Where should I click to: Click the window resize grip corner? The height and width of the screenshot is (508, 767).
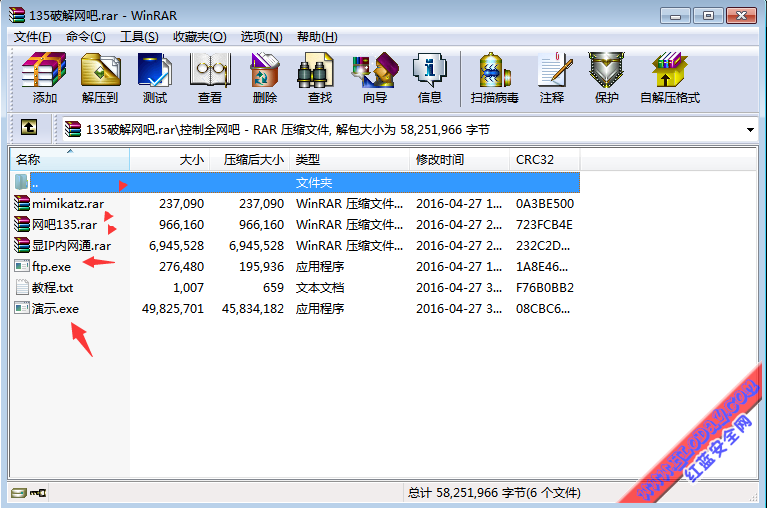point(753,496)
